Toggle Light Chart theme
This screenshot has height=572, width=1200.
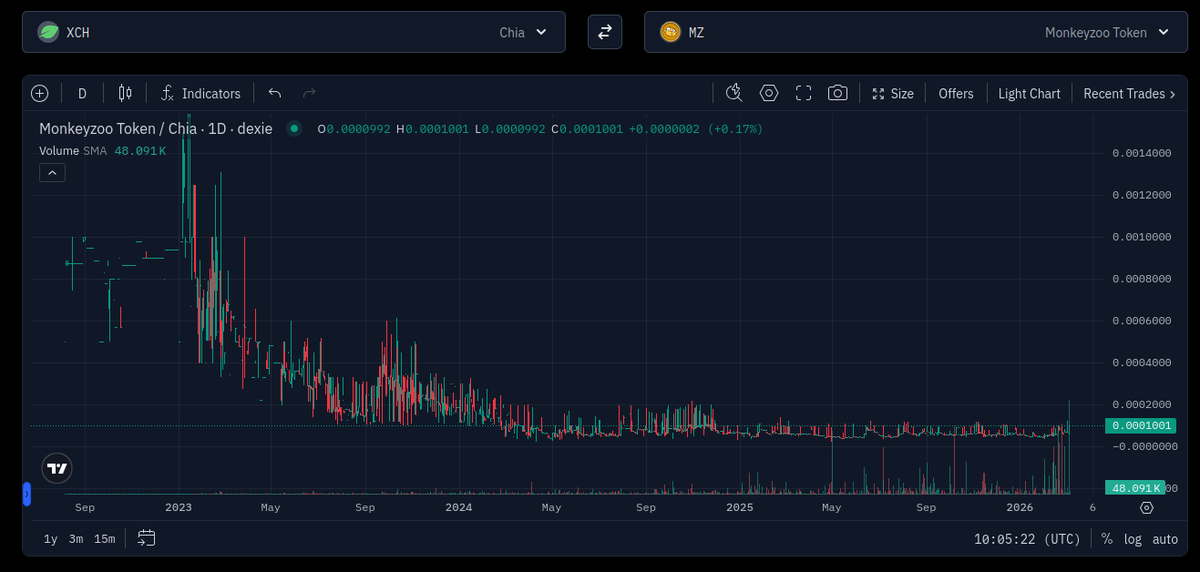click(1029, 93)
